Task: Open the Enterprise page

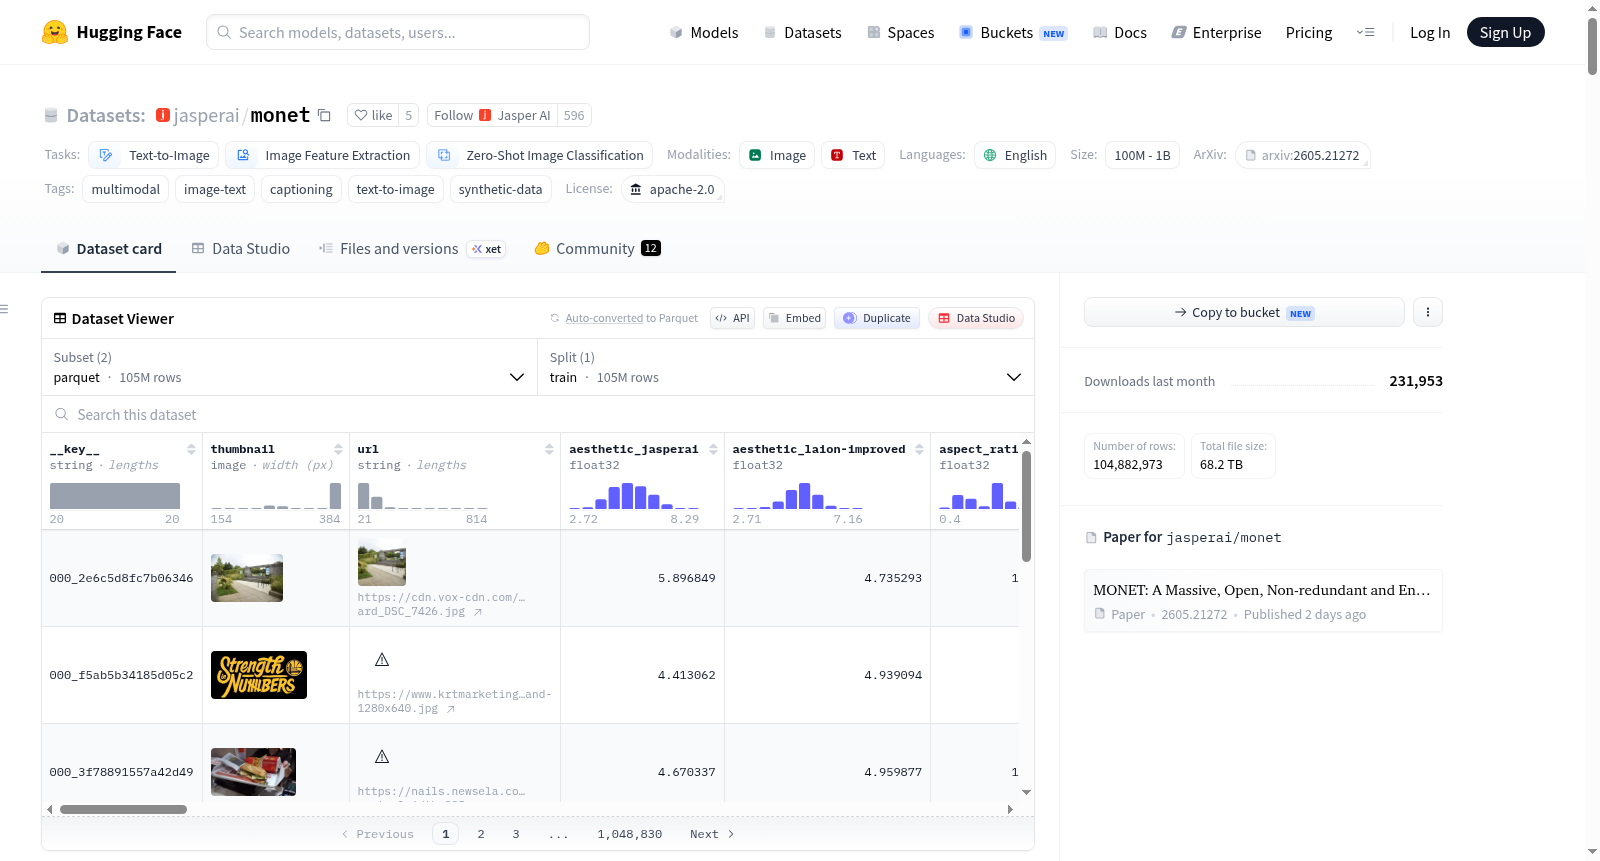Action: point(1216,33)
